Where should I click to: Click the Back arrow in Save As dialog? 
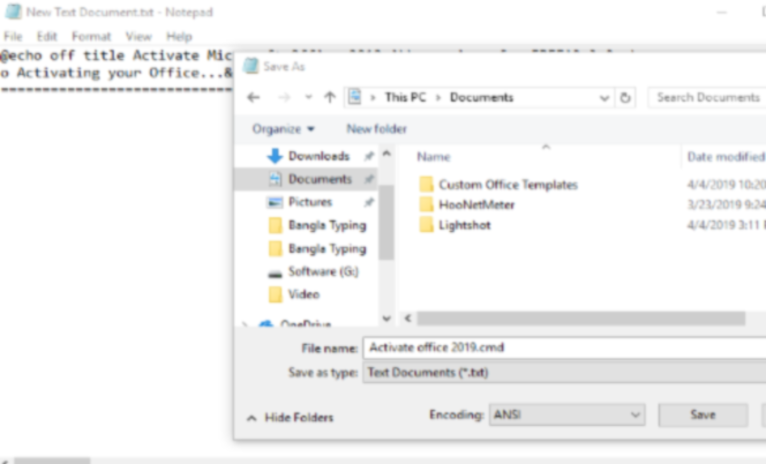click(253, 97)
